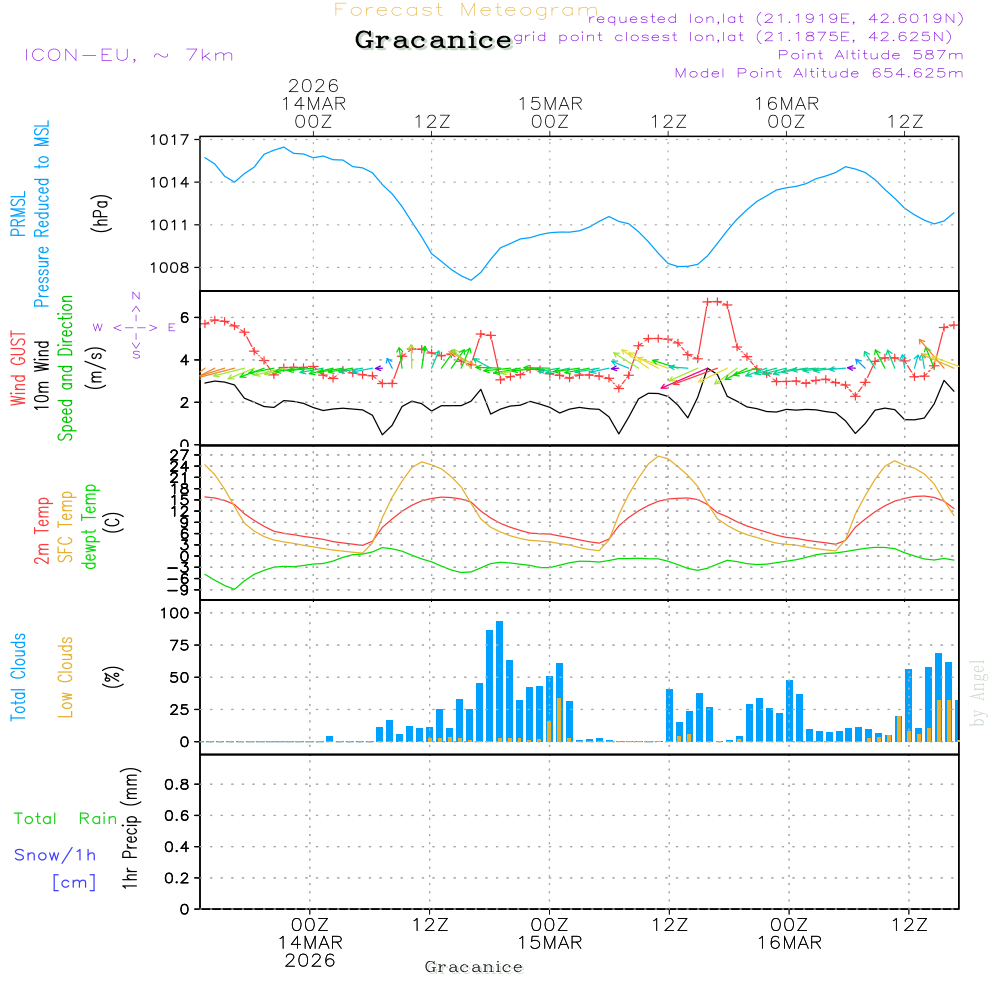Select the ICON-EU ~7km model label
This screenshot has width=1000, height=1000.
coord(128,55)
